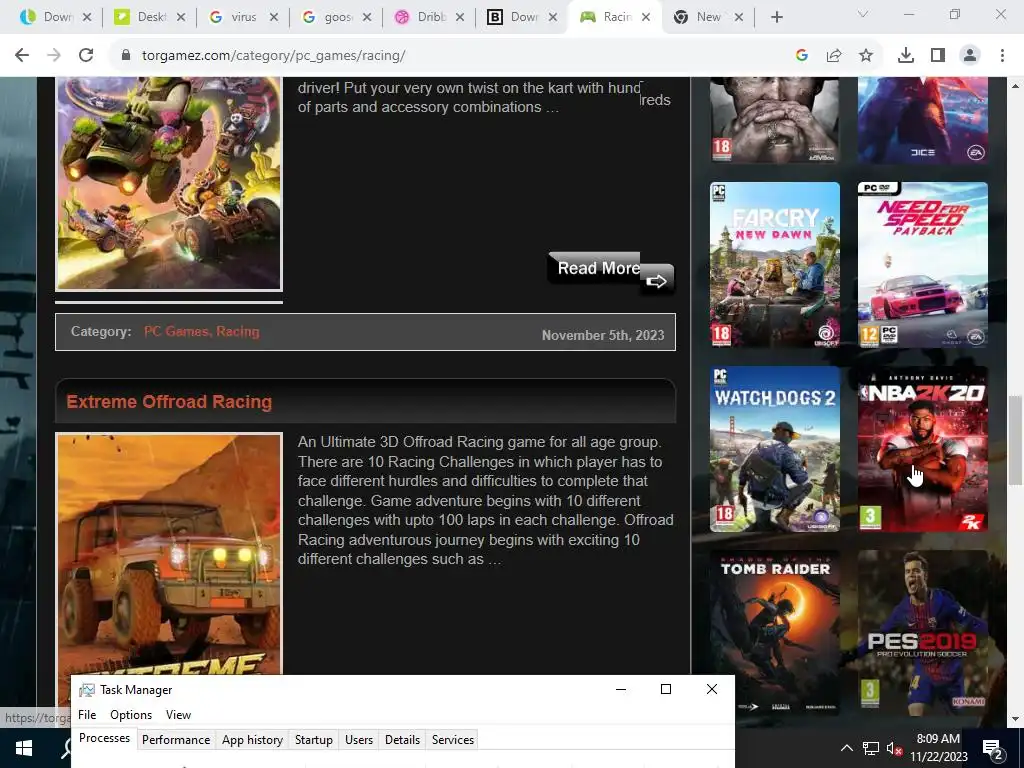The height and width of the screenshot is (768, 1024).
Task: Open Far Cry New Dawn cover
Action: [x=775, y=265]
